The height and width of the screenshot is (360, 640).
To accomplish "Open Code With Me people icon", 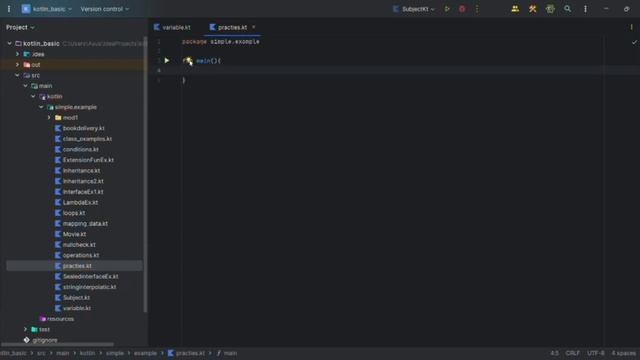I will click(515, 9).
